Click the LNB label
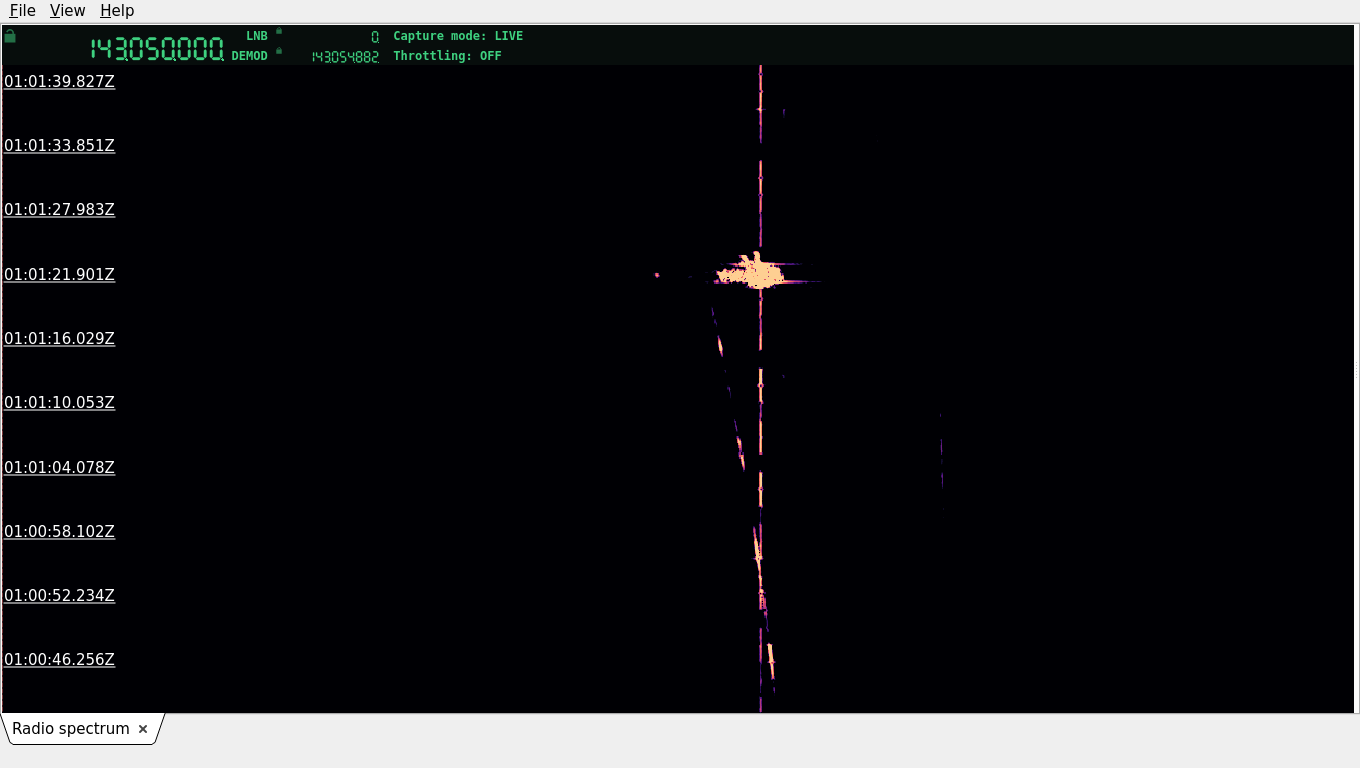This screenshot has height=768, width=1360. click(x=257, y=36)
